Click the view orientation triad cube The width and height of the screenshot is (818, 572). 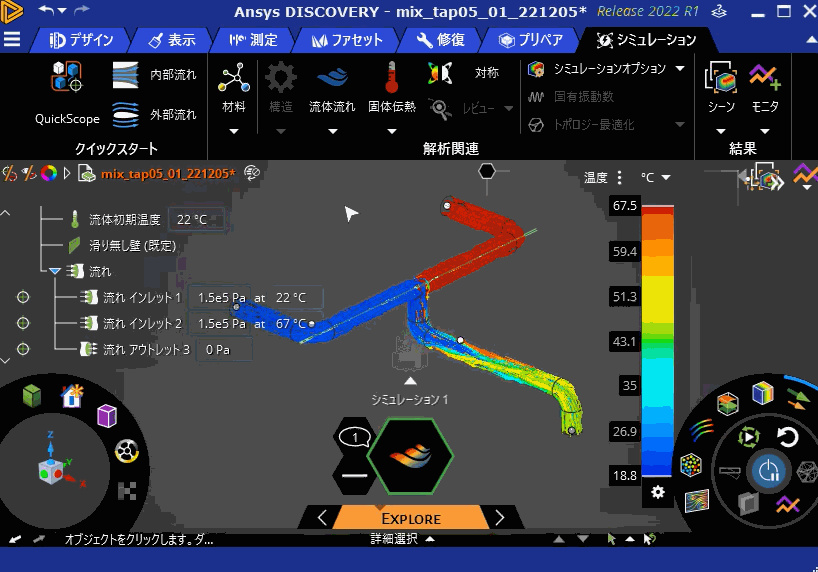coord(51,470)
